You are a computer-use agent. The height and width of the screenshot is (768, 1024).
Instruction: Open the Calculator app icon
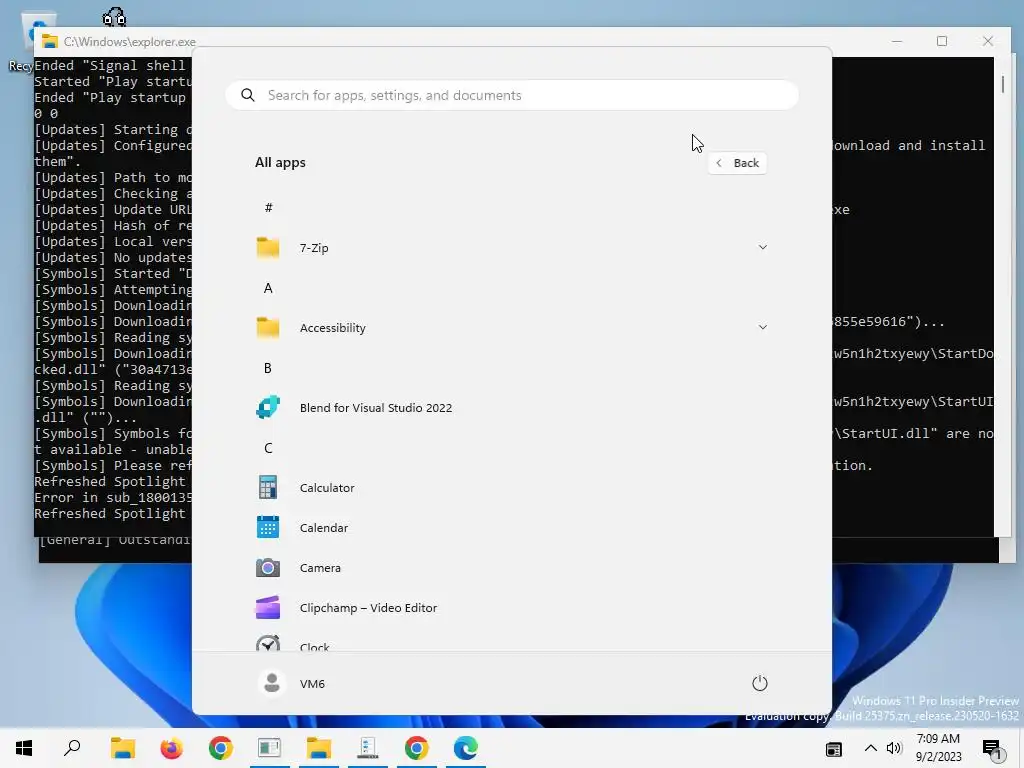(x=268, y=488)
